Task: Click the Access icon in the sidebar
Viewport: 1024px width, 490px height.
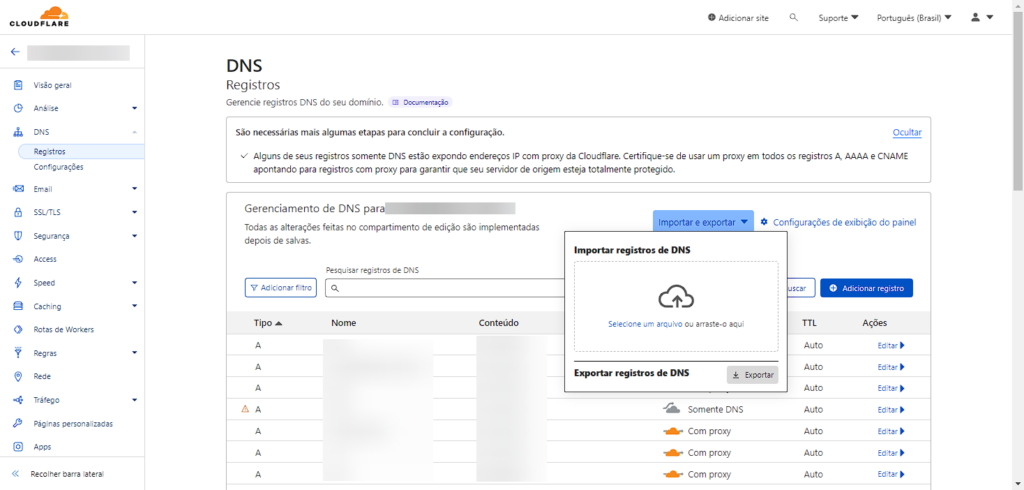Action: pyautogui.click(x=18, y=259)
